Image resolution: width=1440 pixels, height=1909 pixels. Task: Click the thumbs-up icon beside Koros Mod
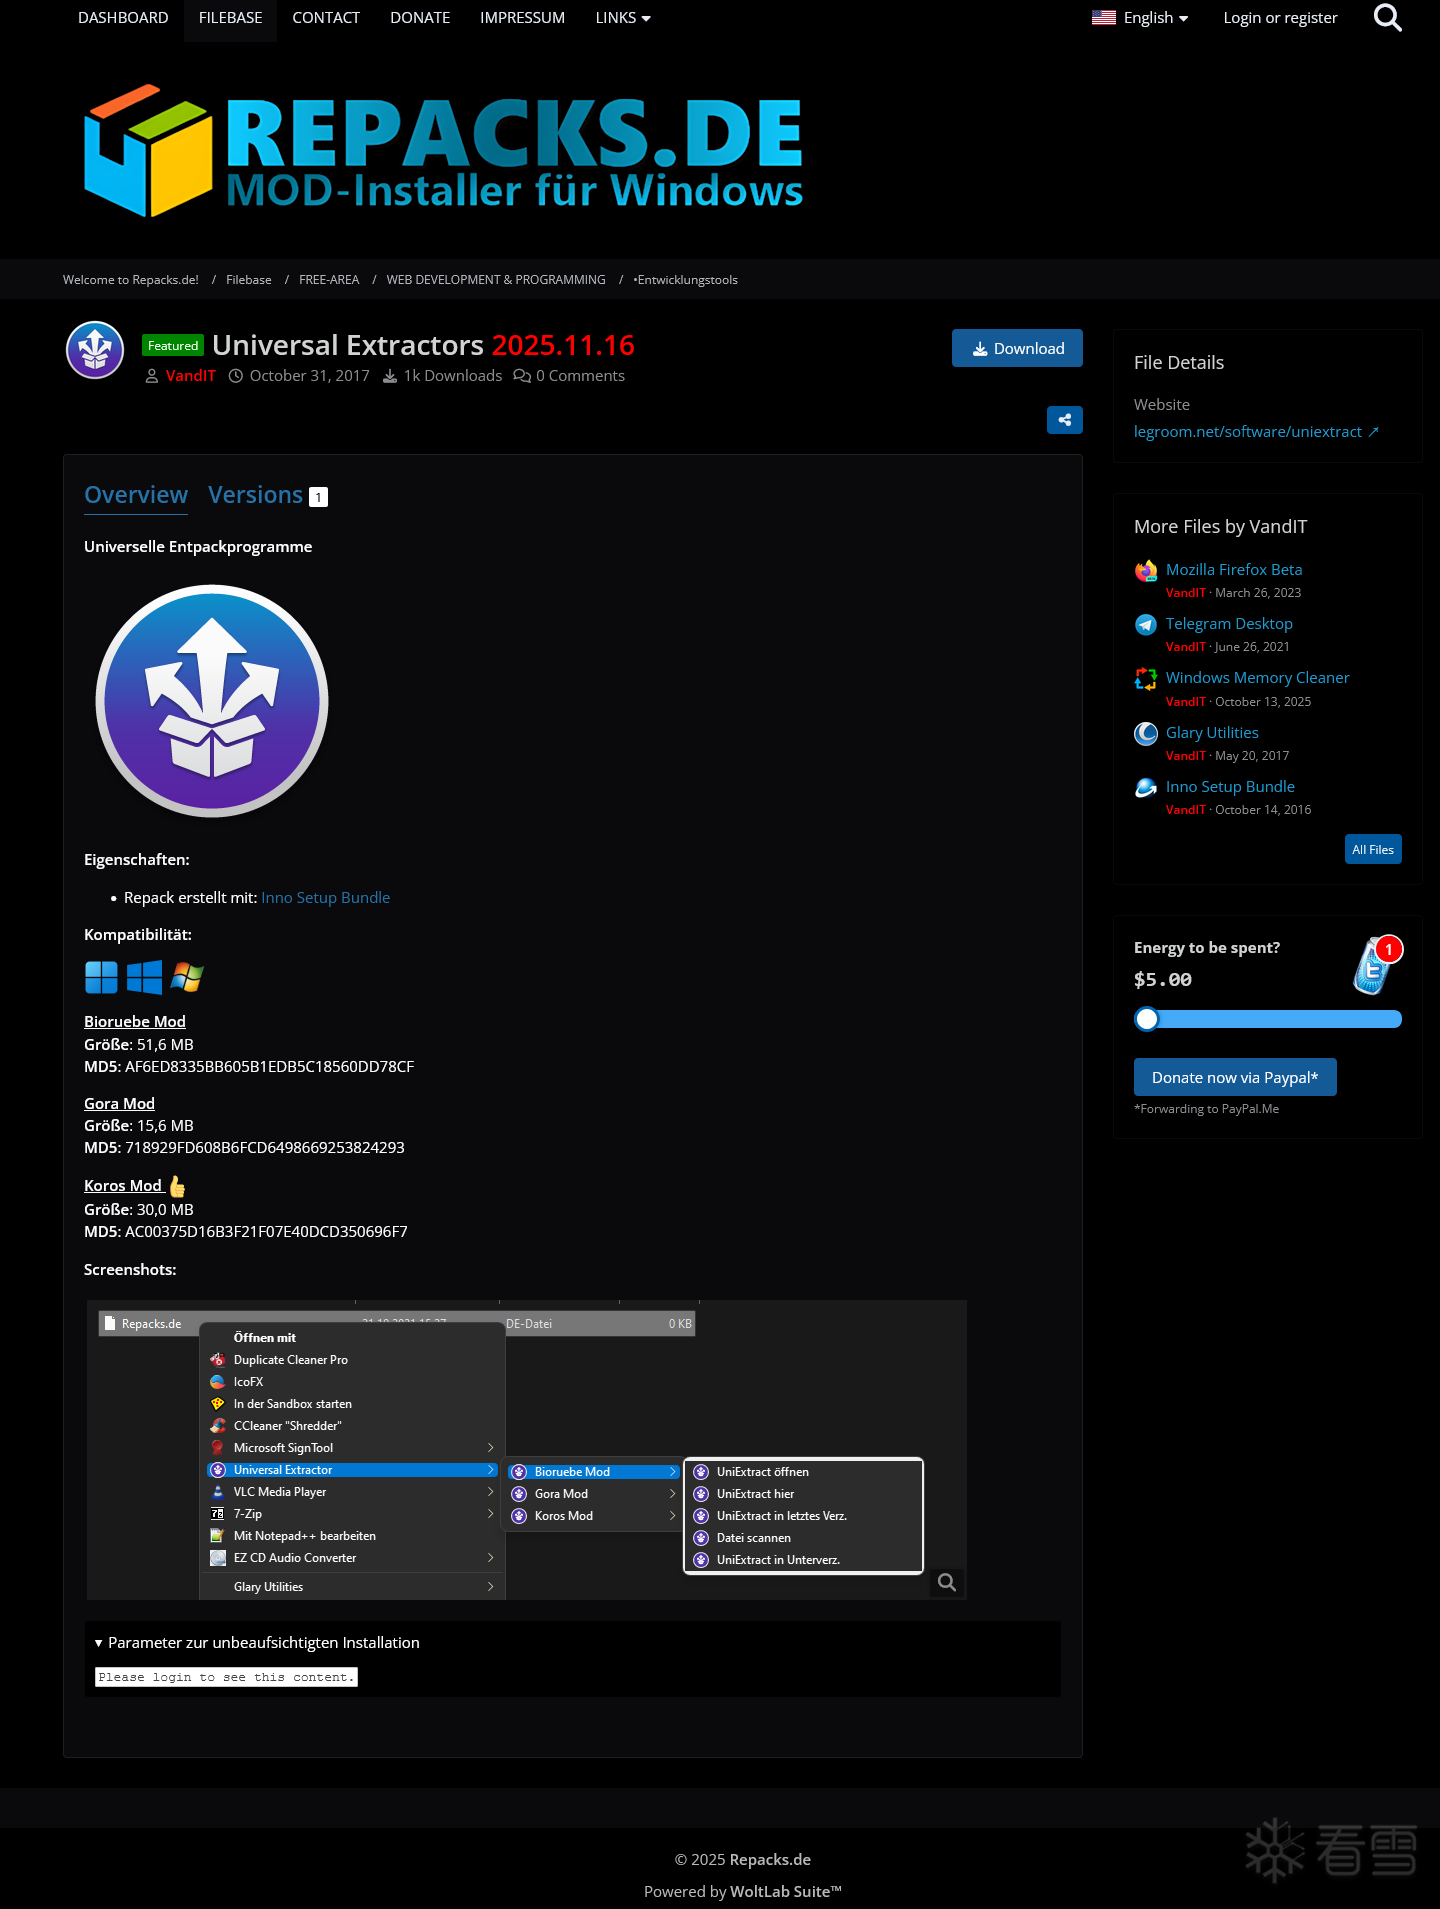tap(177, 1187)
